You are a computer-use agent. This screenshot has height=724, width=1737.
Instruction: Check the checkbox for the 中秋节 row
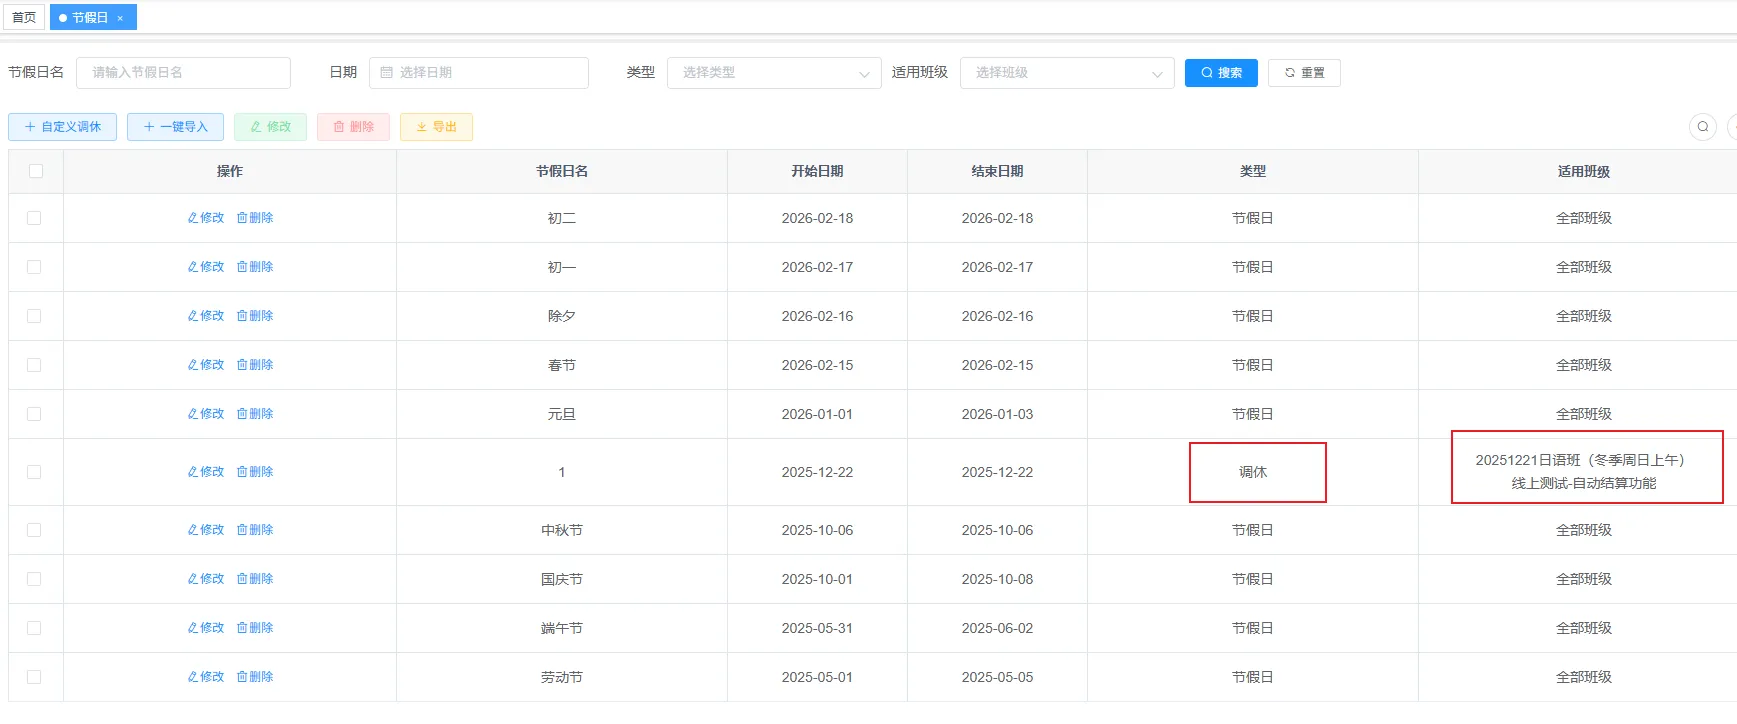(x=34, y=530)
